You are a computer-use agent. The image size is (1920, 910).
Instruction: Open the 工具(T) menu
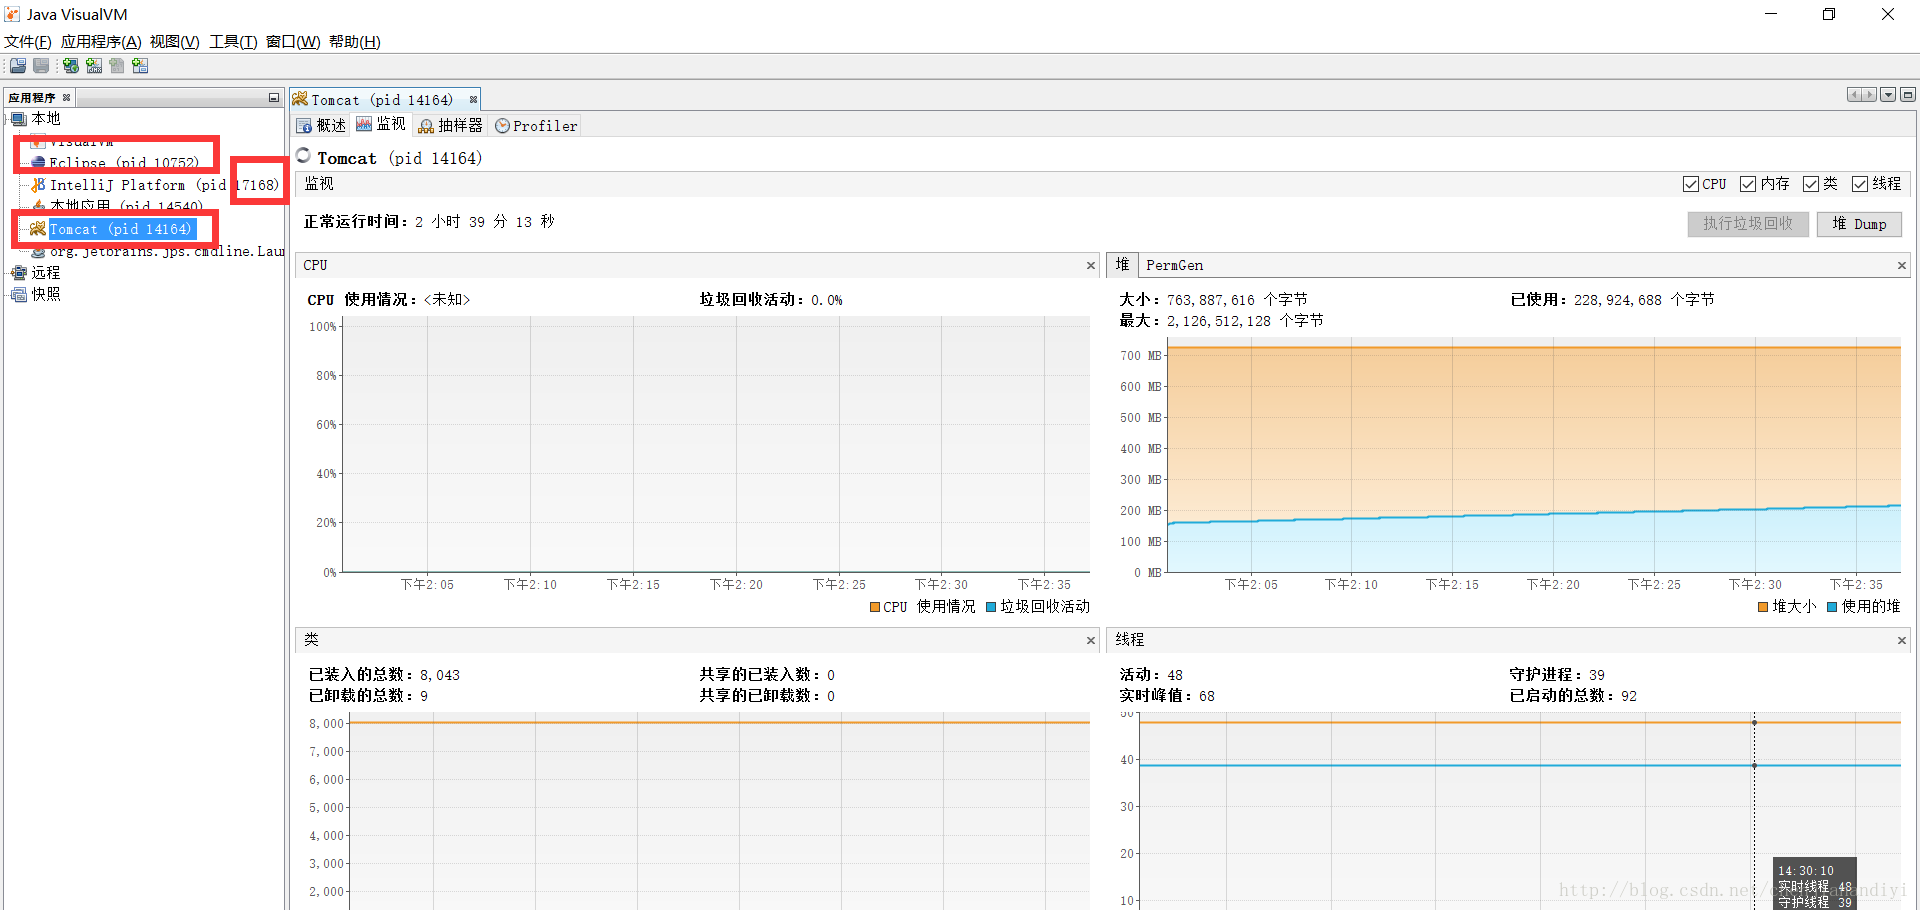pyautogui.click(x=233, y=42)
